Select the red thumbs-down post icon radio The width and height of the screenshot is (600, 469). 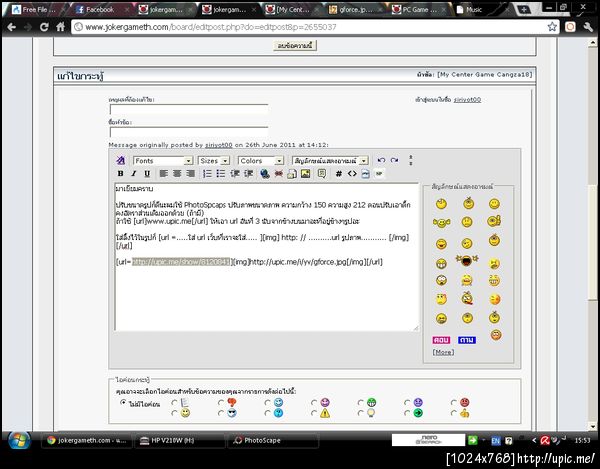(x=221, y=402)
